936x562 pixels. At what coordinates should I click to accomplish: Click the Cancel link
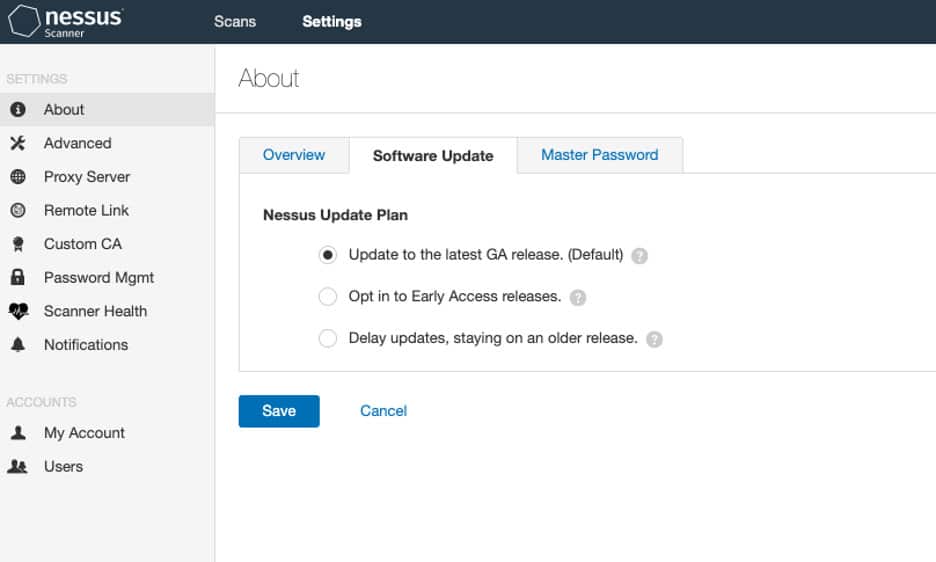(383, 411)
